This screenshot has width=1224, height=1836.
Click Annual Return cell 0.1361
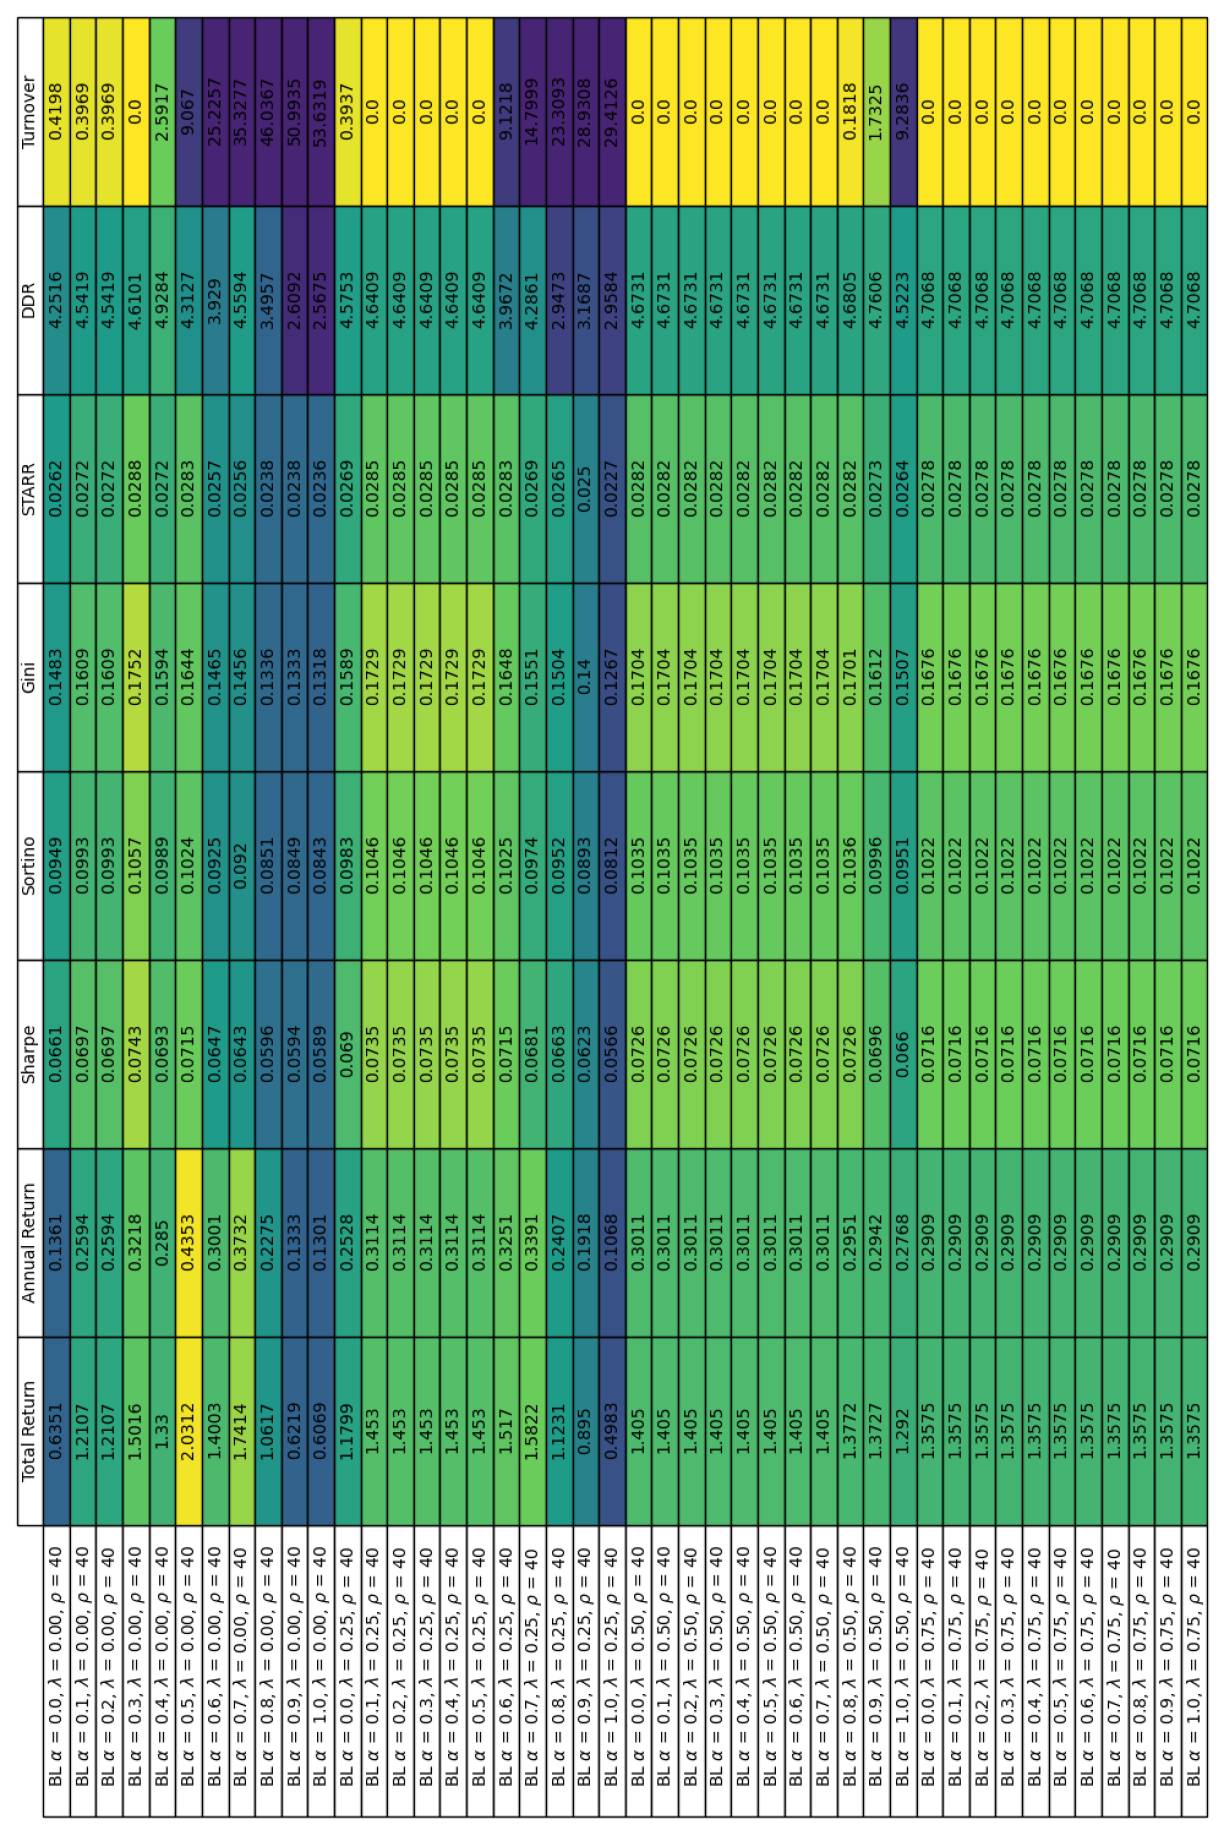tap(57, 1243)
